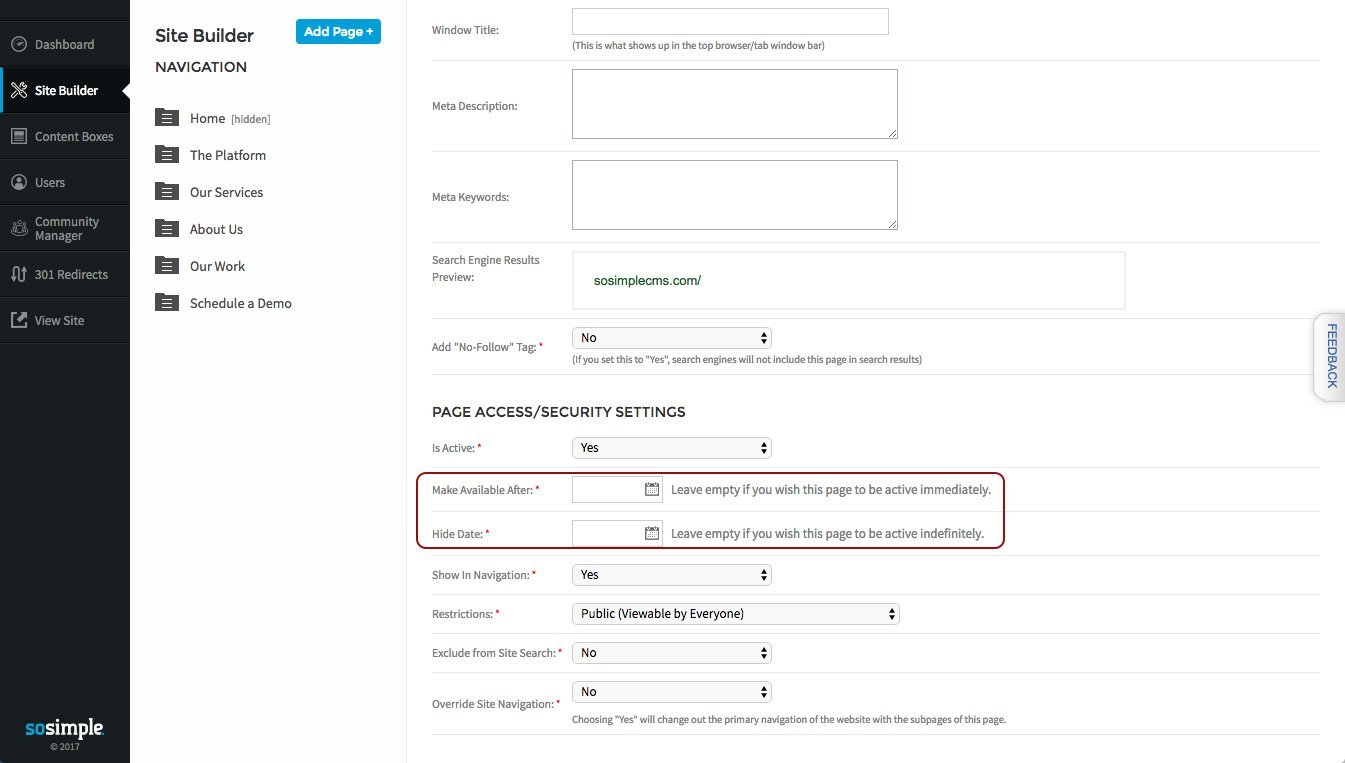Click the 301 Redirects arrows icon

click(18, 274)
